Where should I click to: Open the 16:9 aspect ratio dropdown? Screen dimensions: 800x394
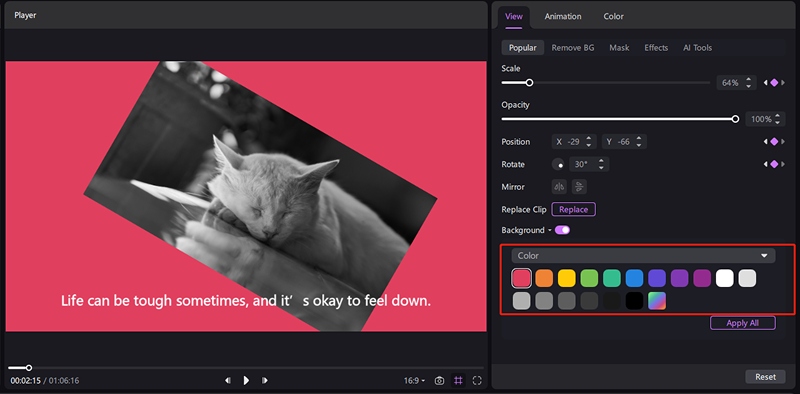click(414, 381)
